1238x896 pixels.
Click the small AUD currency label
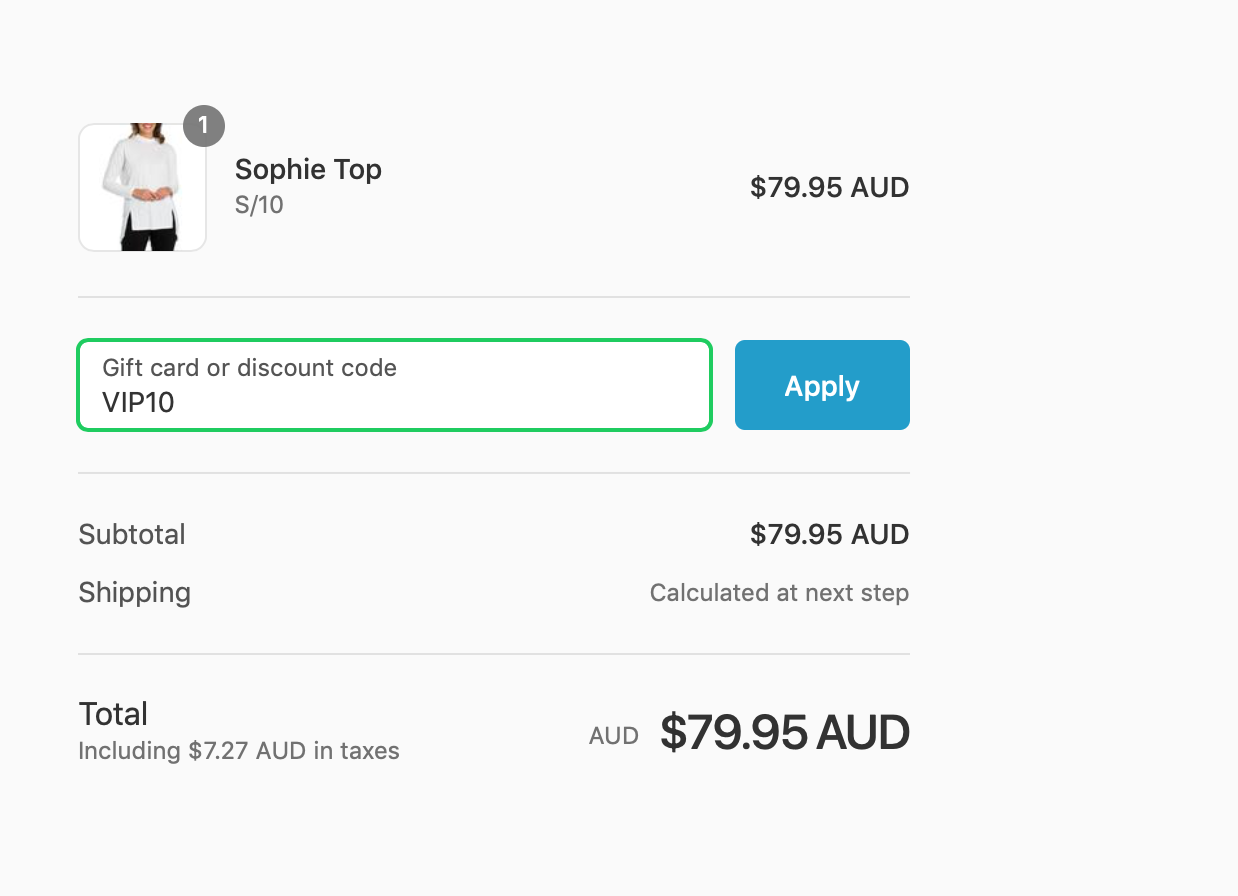coord(614,736)
